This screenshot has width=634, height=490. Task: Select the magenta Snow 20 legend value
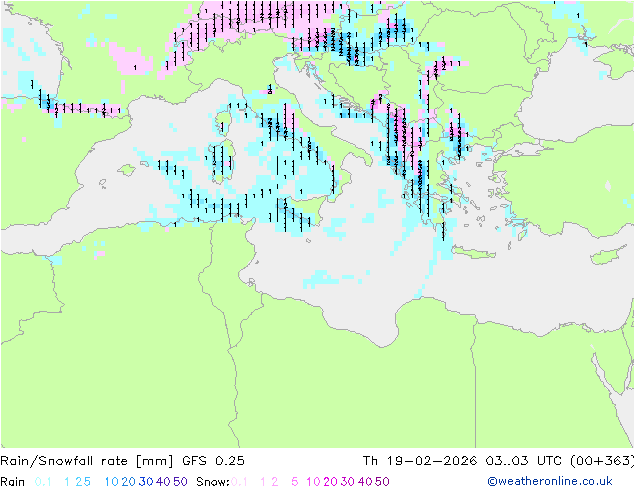(330, 482)
